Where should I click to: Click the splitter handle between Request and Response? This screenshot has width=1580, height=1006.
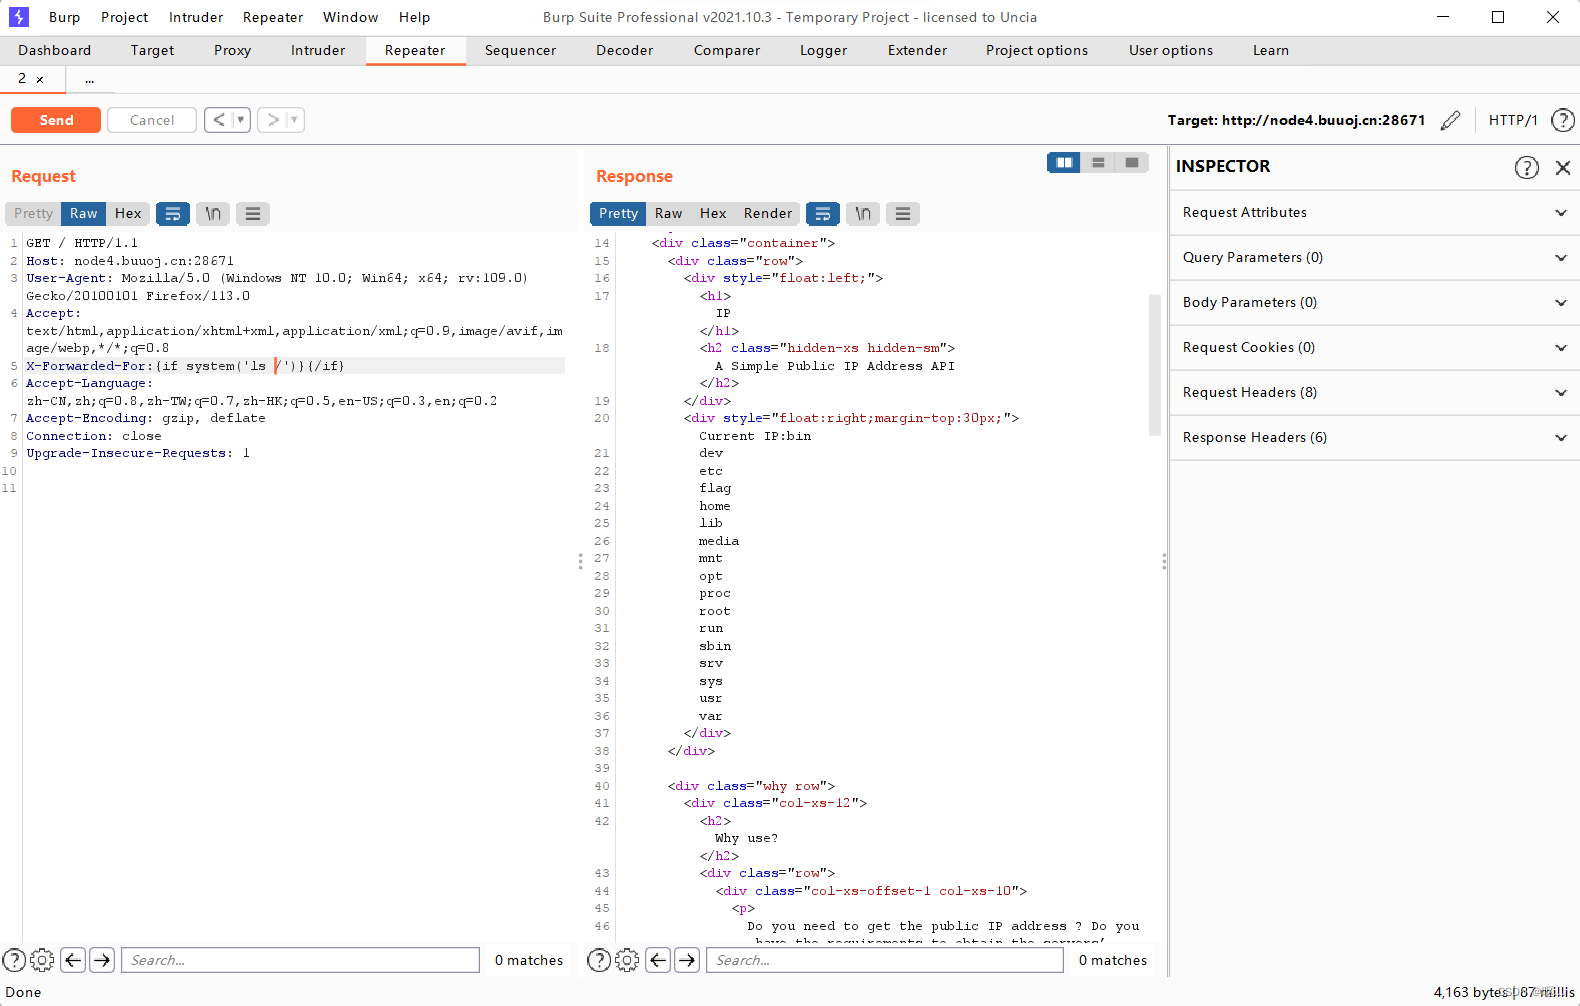click(580, 561)
